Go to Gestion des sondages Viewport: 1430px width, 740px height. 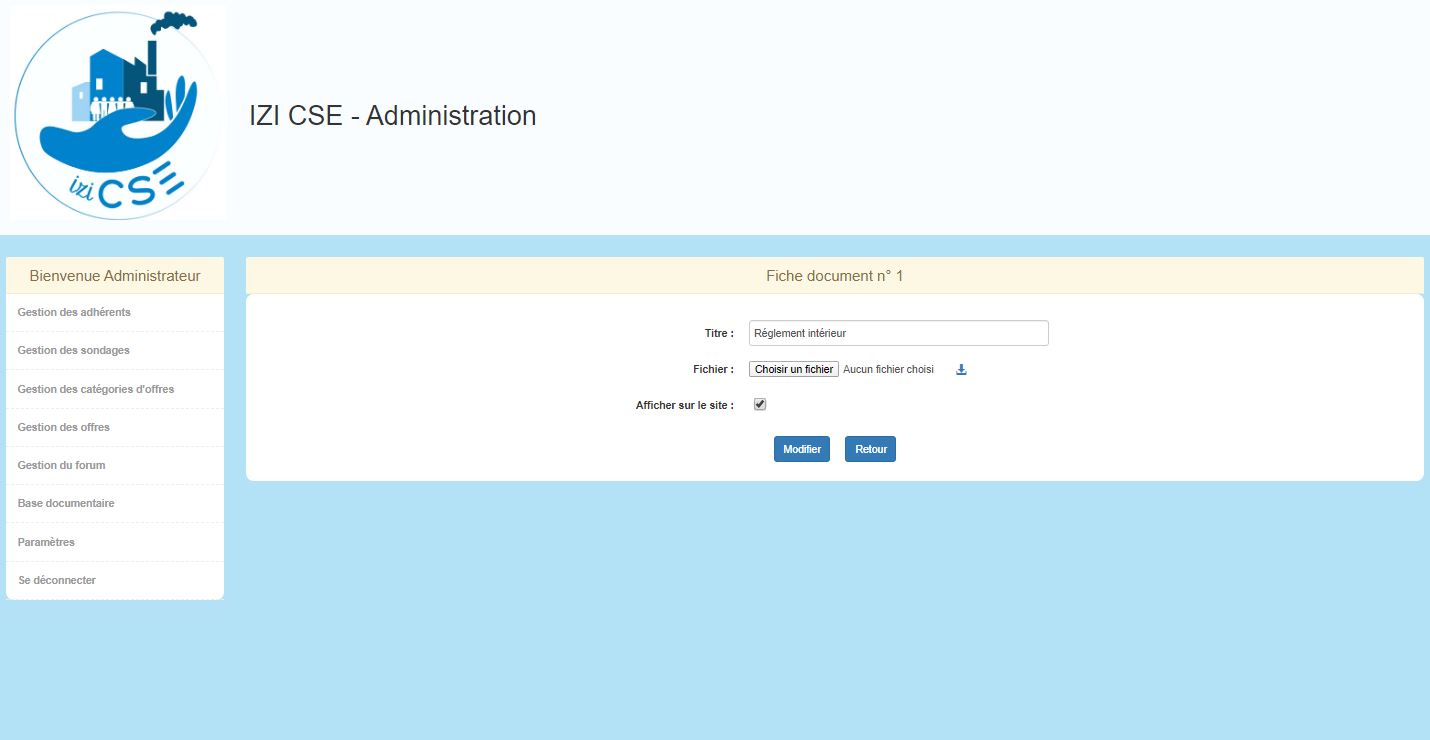73,350
